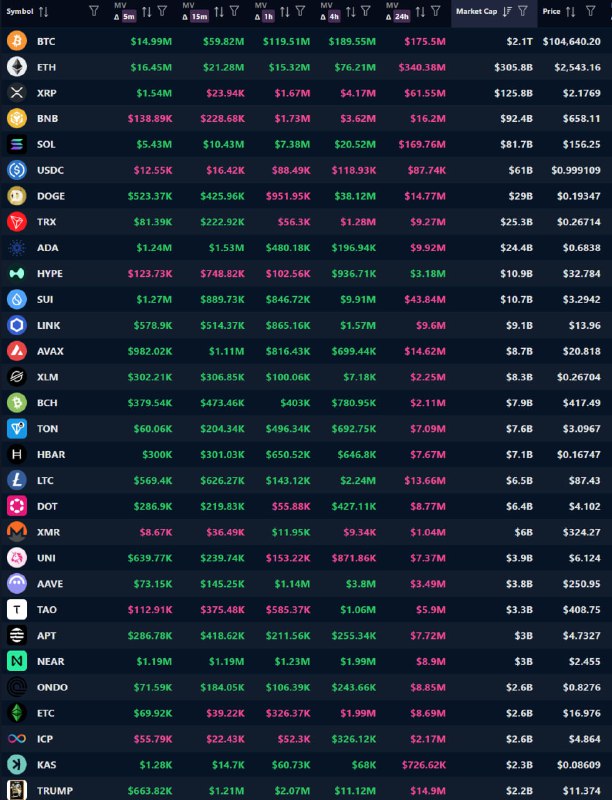Screen dimensions: 612x800
Task: Open filter for MV 15m column
Action: click(235, 11)
